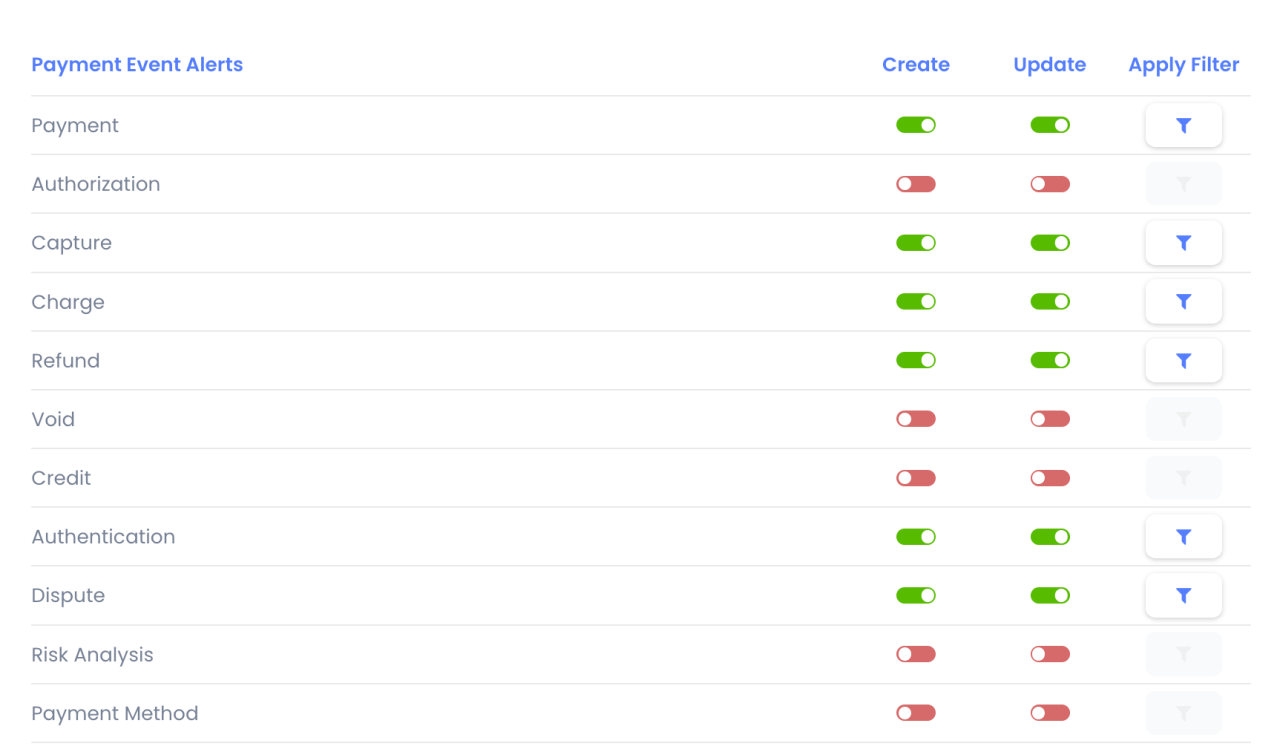This screenshot has width=1280, height=755.
Task: Click the Dispute row filter icon
Action: (1183, 596)
